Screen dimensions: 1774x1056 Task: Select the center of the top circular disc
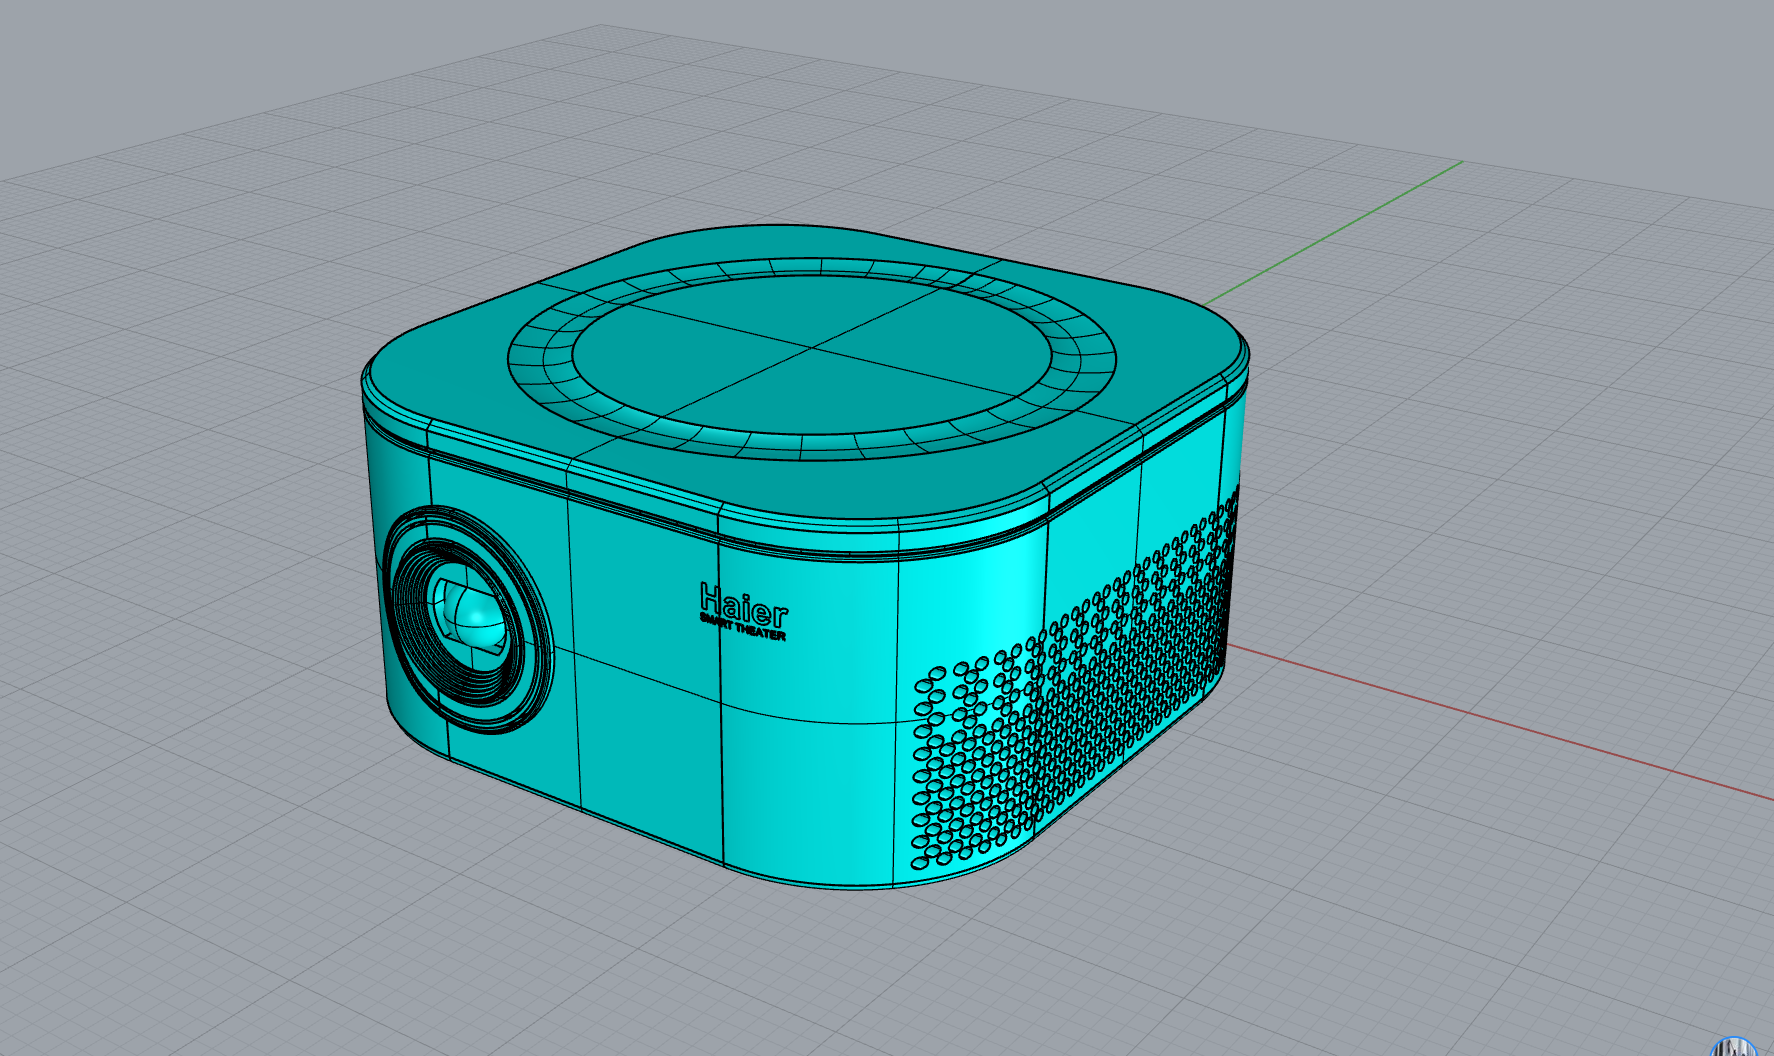pos(810,350)
